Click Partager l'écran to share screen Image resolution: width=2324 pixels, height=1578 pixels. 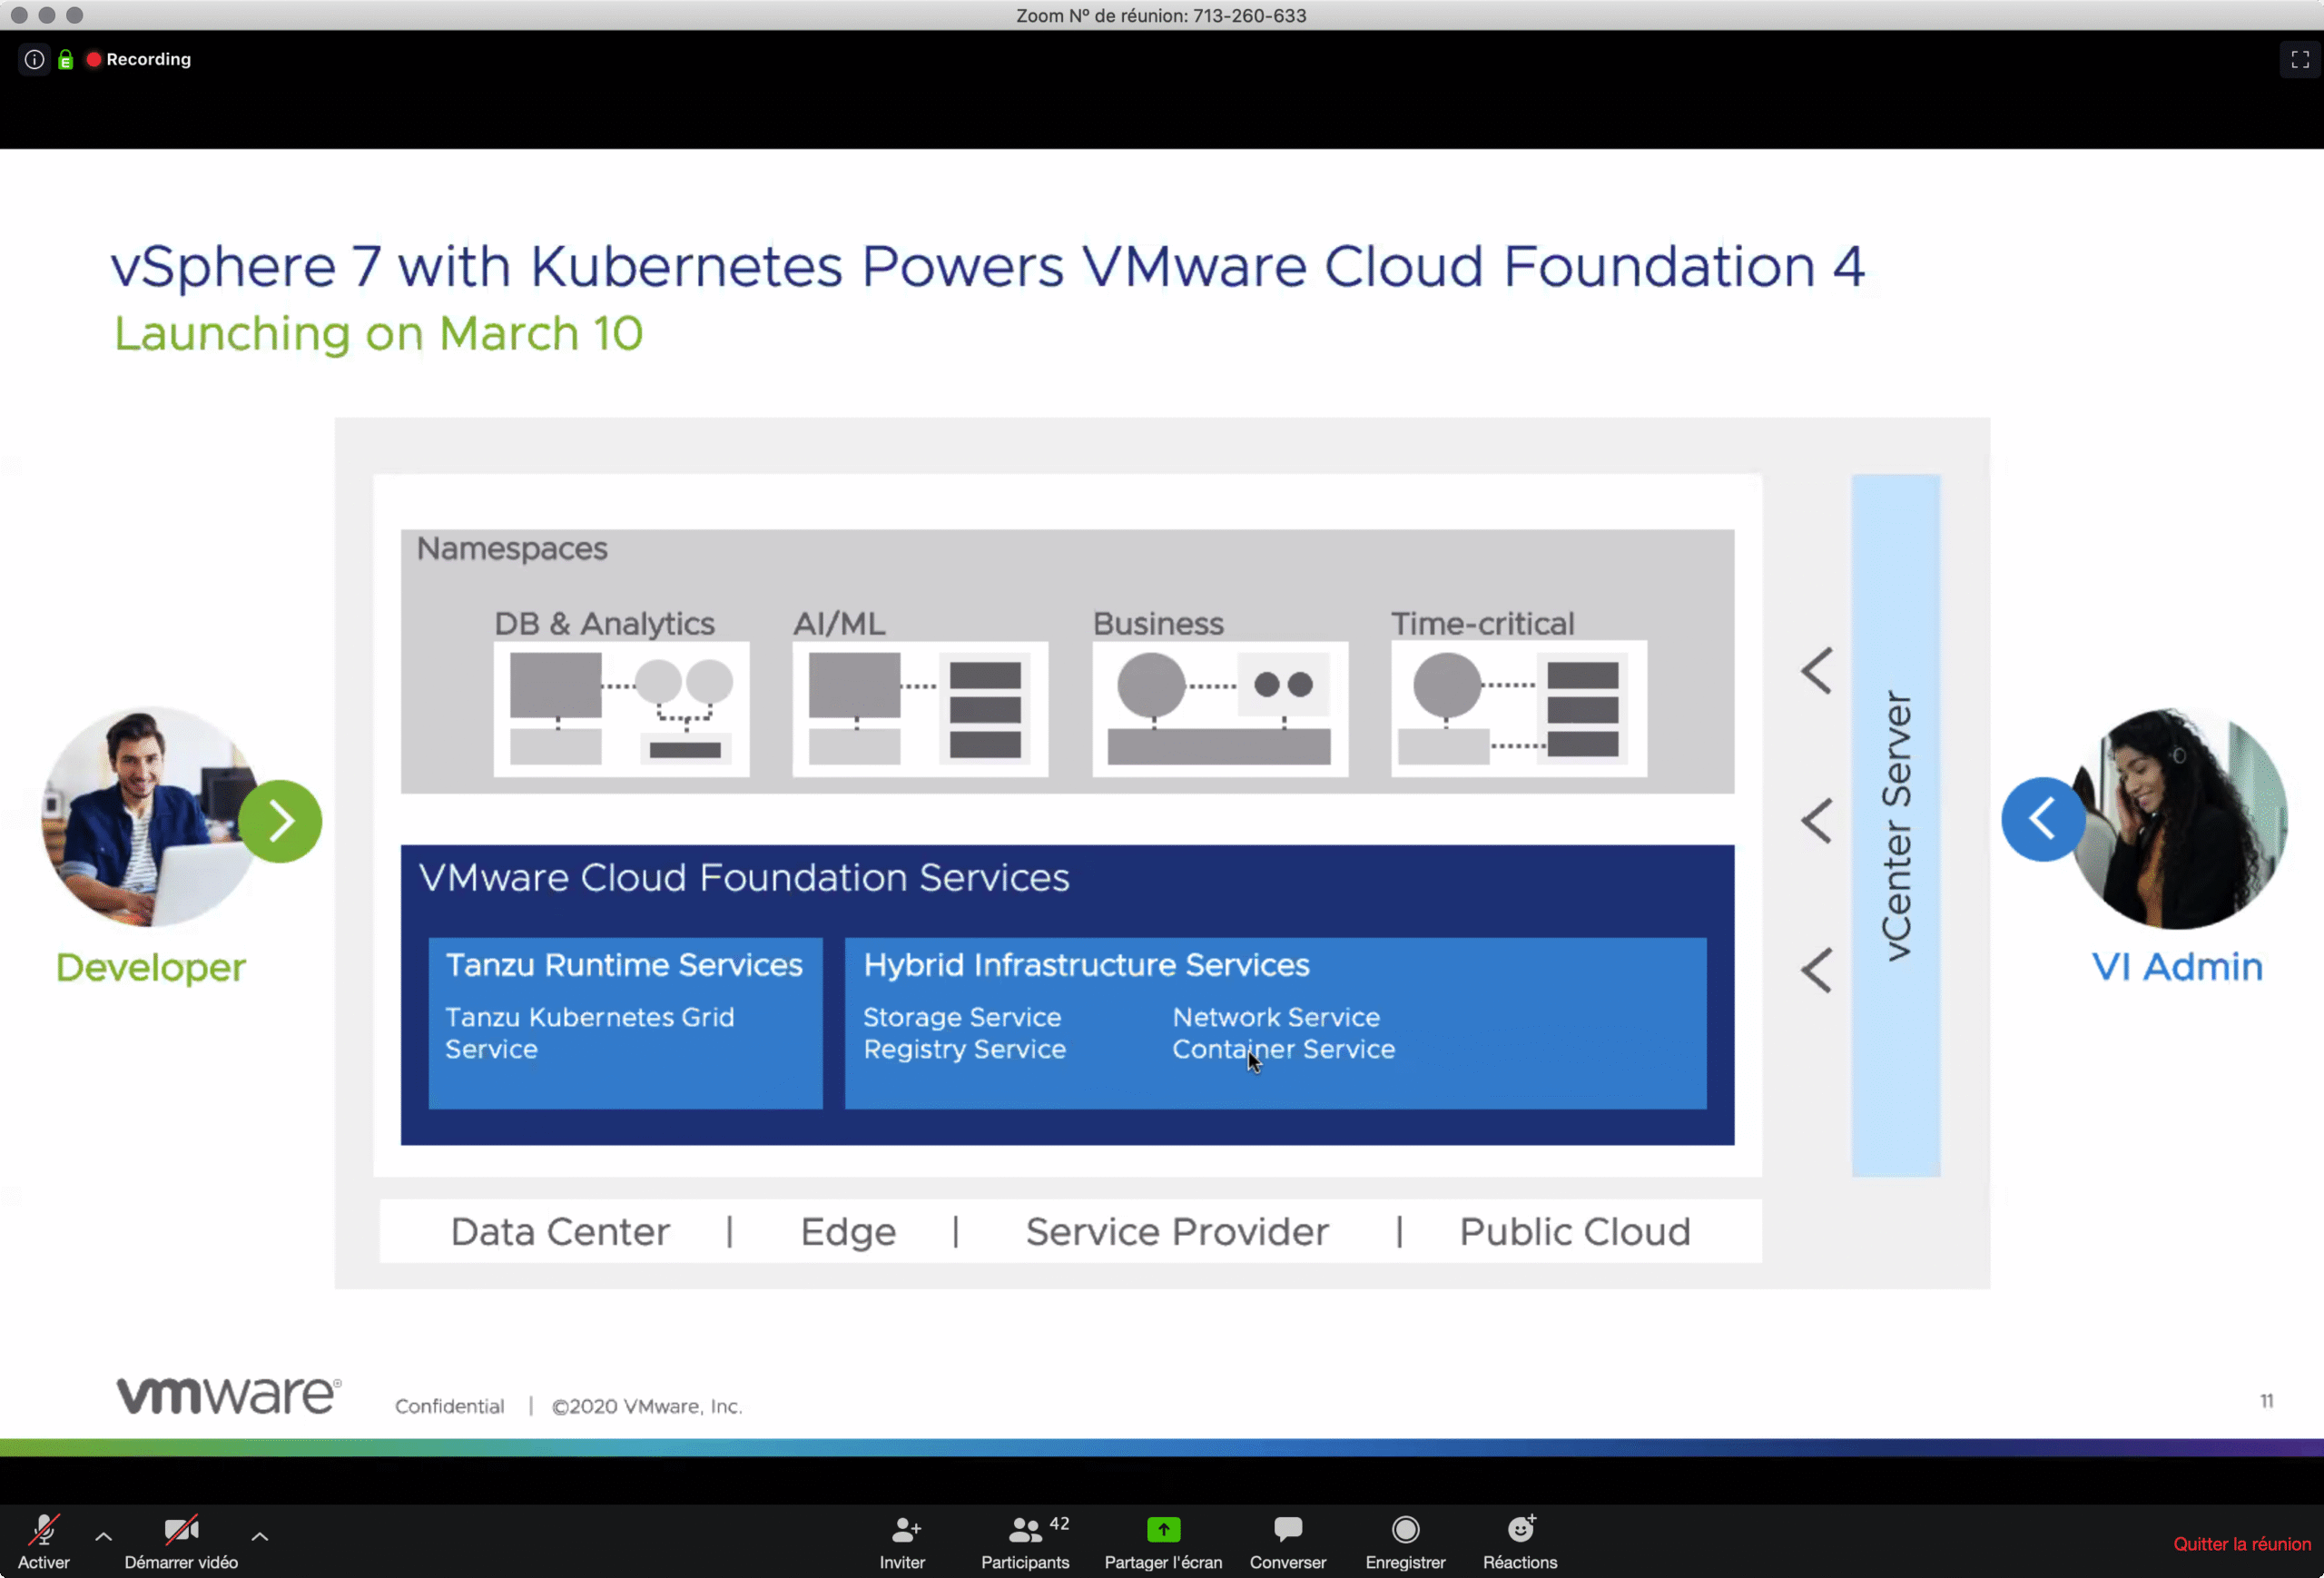click(x=1163, y=1541)
